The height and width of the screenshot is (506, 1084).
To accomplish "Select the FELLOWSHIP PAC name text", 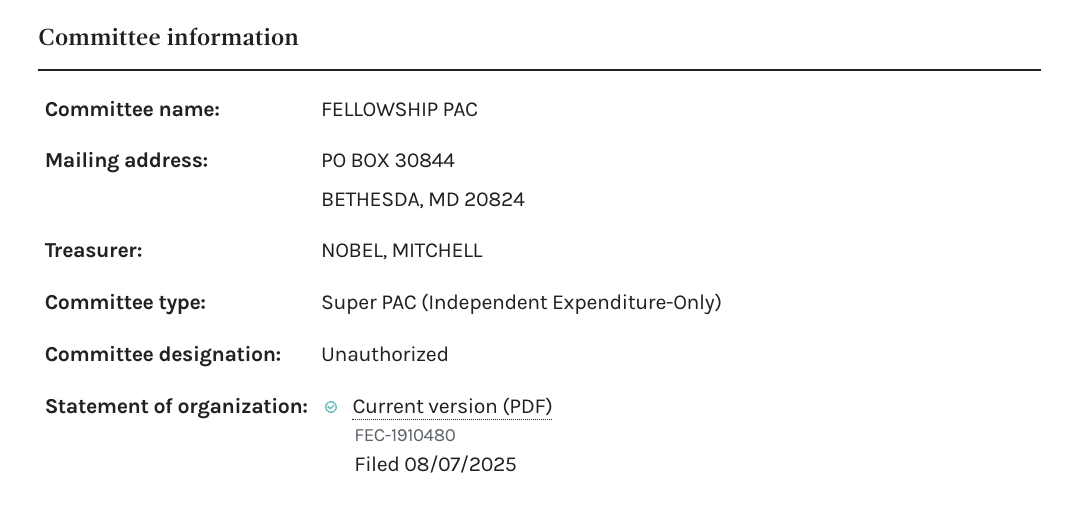I will (x=399, y=110).
